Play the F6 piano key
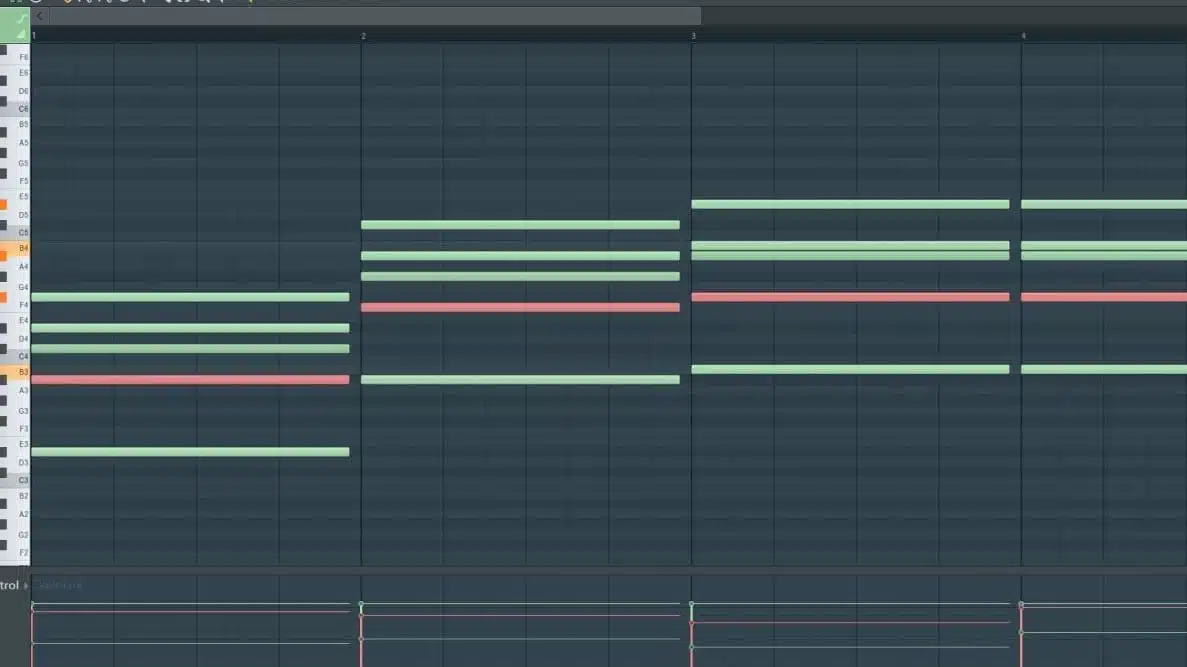Viewport: 1187px width, 667px height. pyautogui.click(x=15, y=57)
